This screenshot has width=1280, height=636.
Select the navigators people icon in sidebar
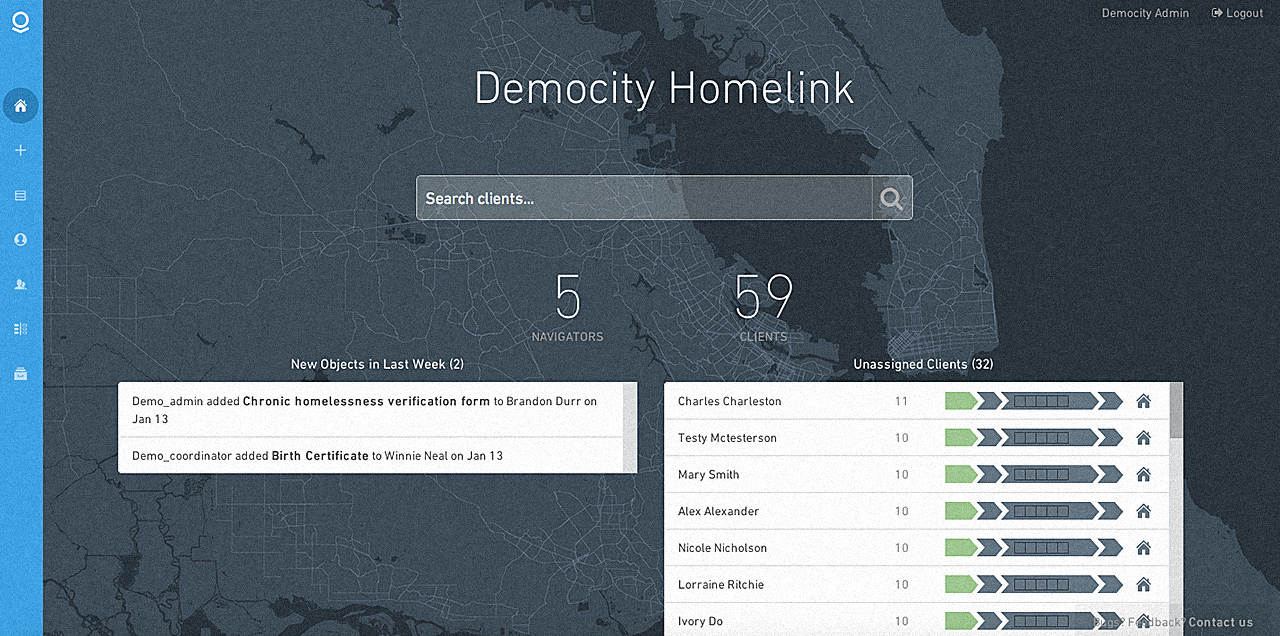click(20, 283)
